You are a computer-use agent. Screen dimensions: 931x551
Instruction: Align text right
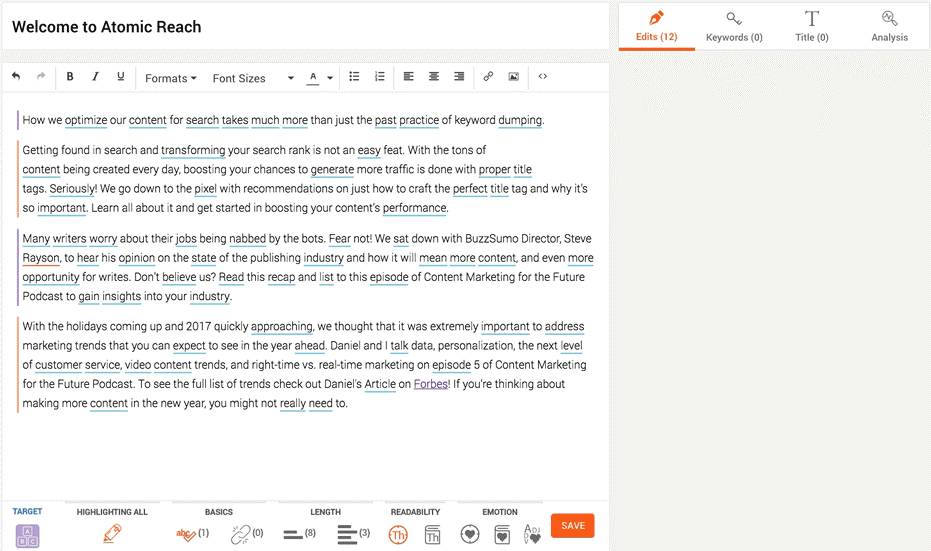click(459, 76)
